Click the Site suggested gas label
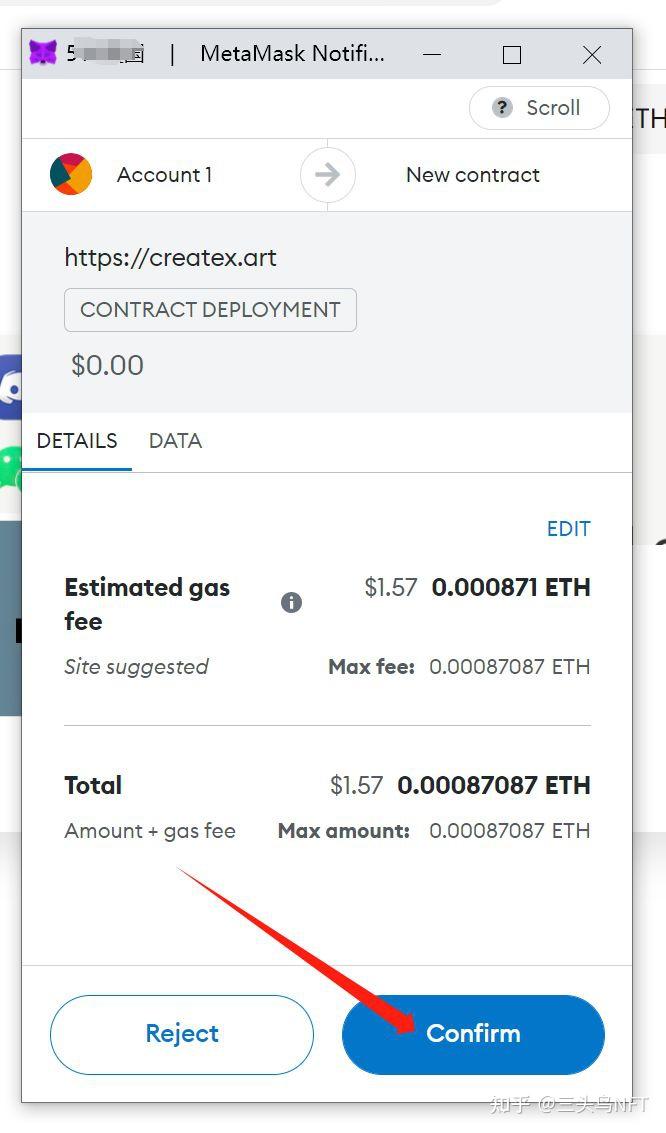This screenshot has width=666, height=1133. click(x=137, y=666)
